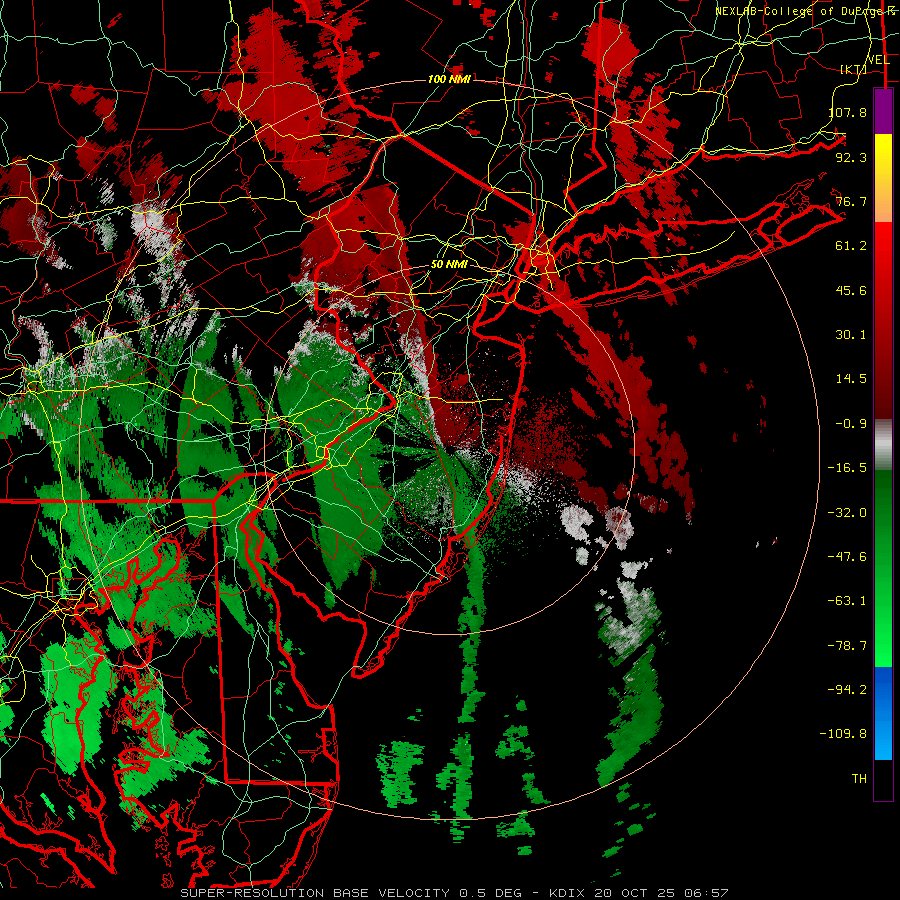Click the 'KDIX 20 OCT 25 06:57' timestamp text
This screenshot has height=900, width=900.
pyautogui.click(x=638, y=893)
